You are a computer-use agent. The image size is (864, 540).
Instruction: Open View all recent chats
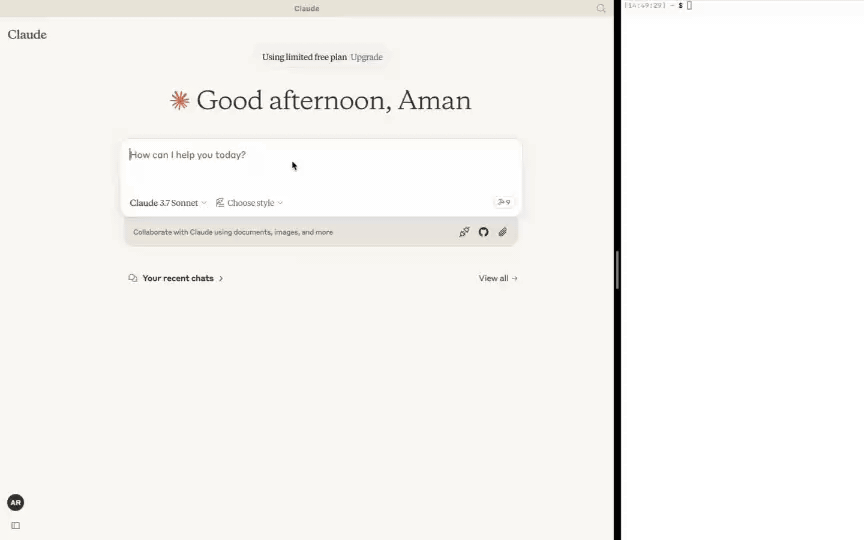(x=497, y=278)
